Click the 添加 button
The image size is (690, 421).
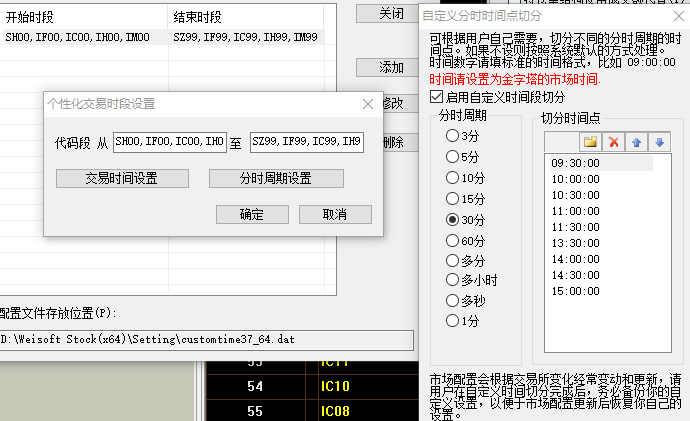(387, 68)
